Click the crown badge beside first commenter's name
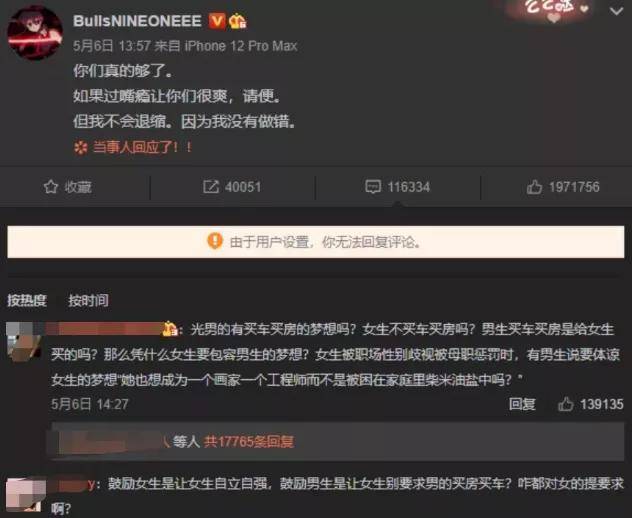The image size is (632, 518). [170, 329]
